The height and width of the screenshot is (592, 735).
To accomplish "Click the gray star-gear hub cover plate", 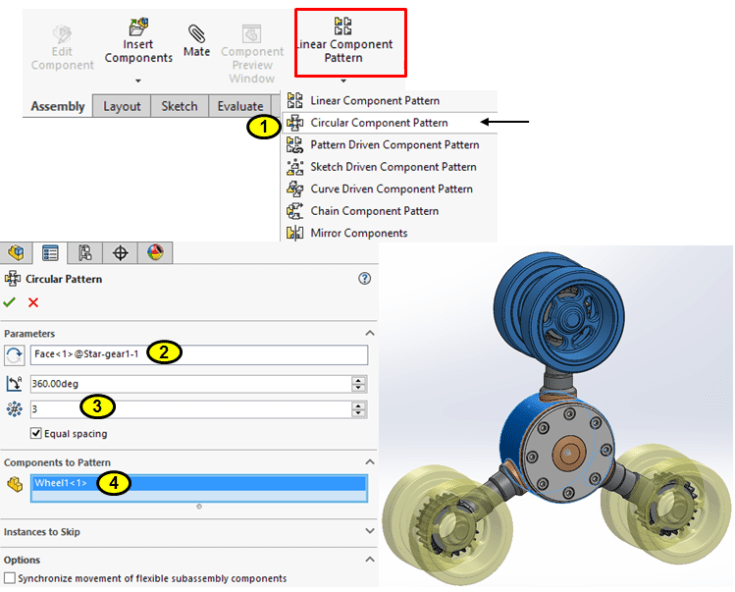I will pos(568,453).
